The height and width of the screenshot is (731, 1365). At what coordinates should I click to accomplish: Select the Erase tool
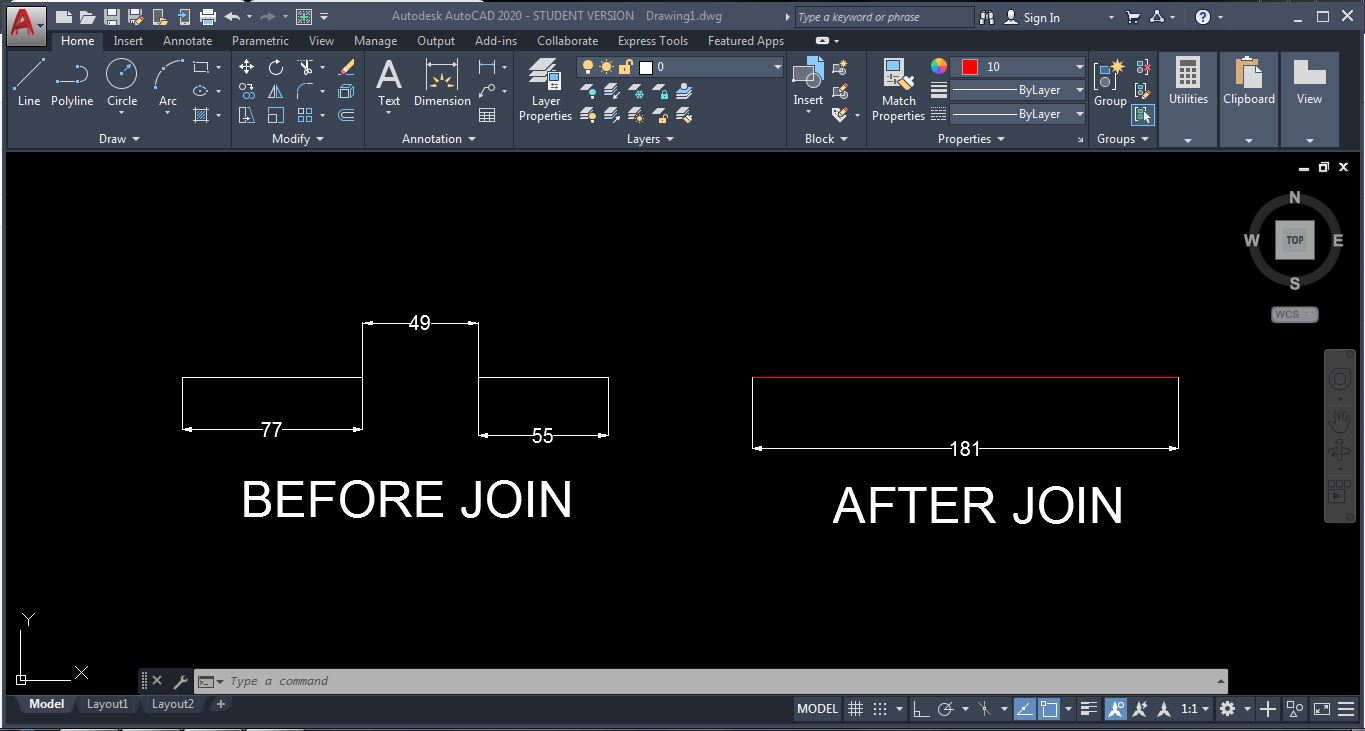point(347,67)
